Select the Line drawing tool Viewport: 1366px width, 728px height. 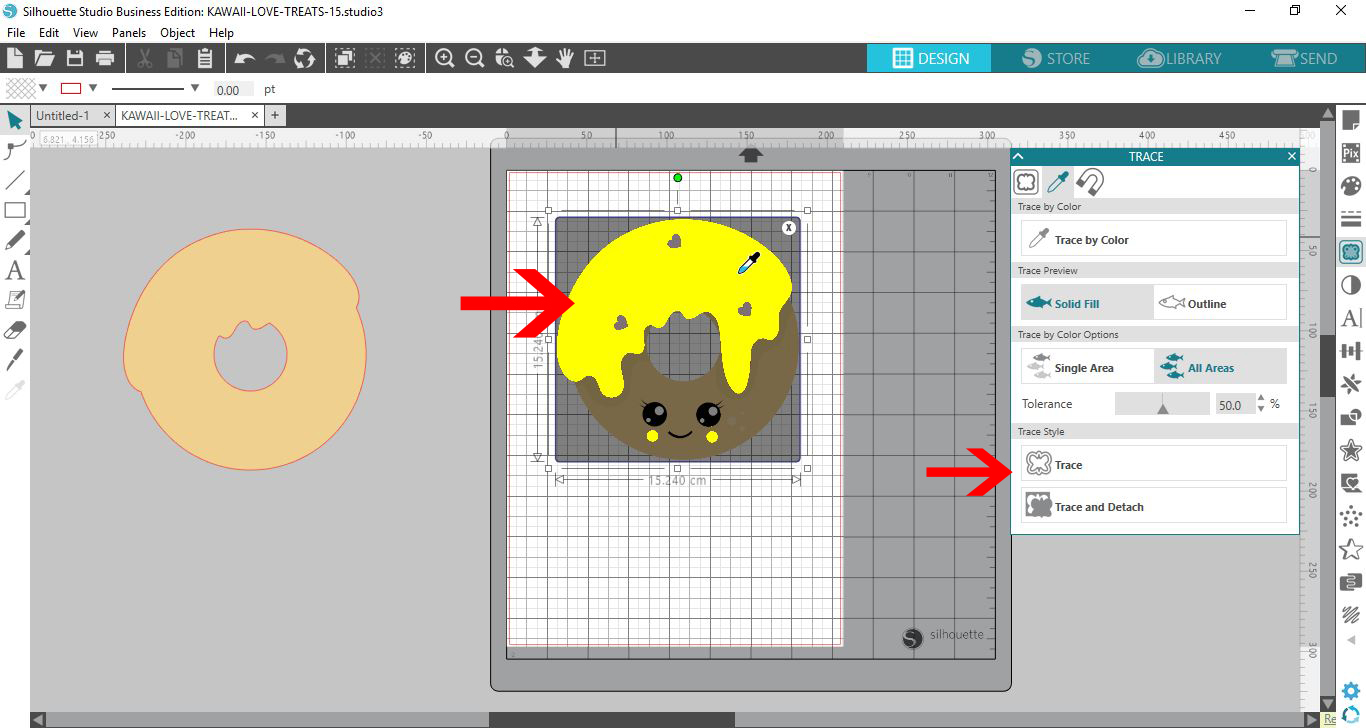[x=15, y=180]
